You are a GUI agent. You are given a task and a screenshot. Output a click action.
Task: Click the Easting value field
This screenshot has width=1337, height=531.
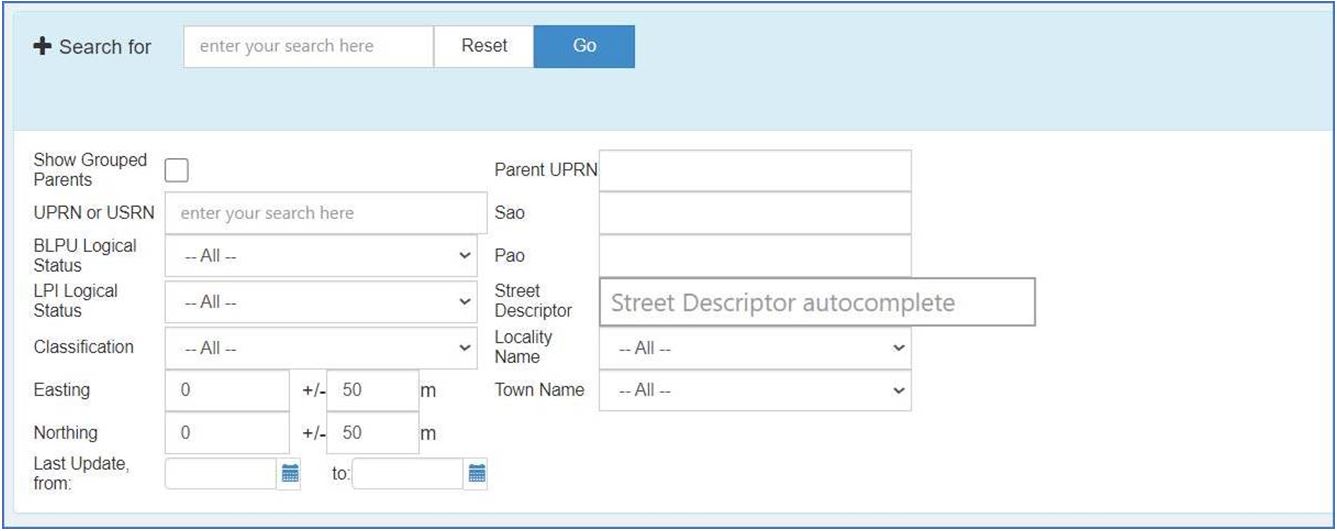[x=227, y=390]
